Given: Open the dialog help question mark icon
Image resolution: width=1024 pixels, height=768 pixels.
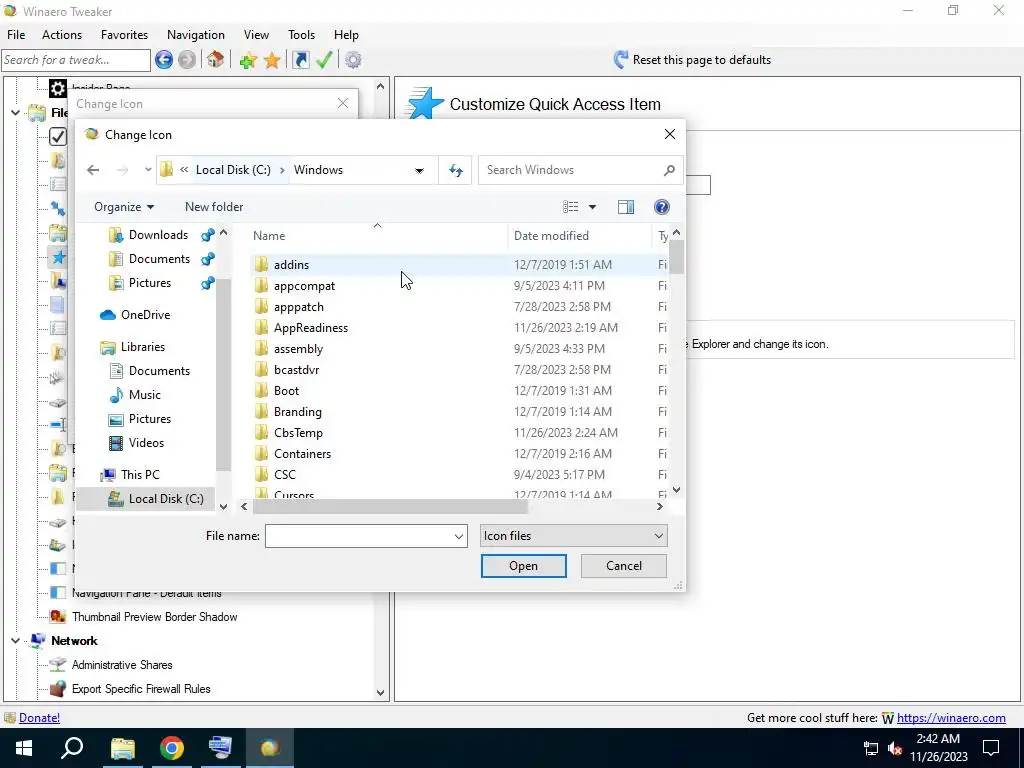Looking at the screenshot, I should pos(662,207).
